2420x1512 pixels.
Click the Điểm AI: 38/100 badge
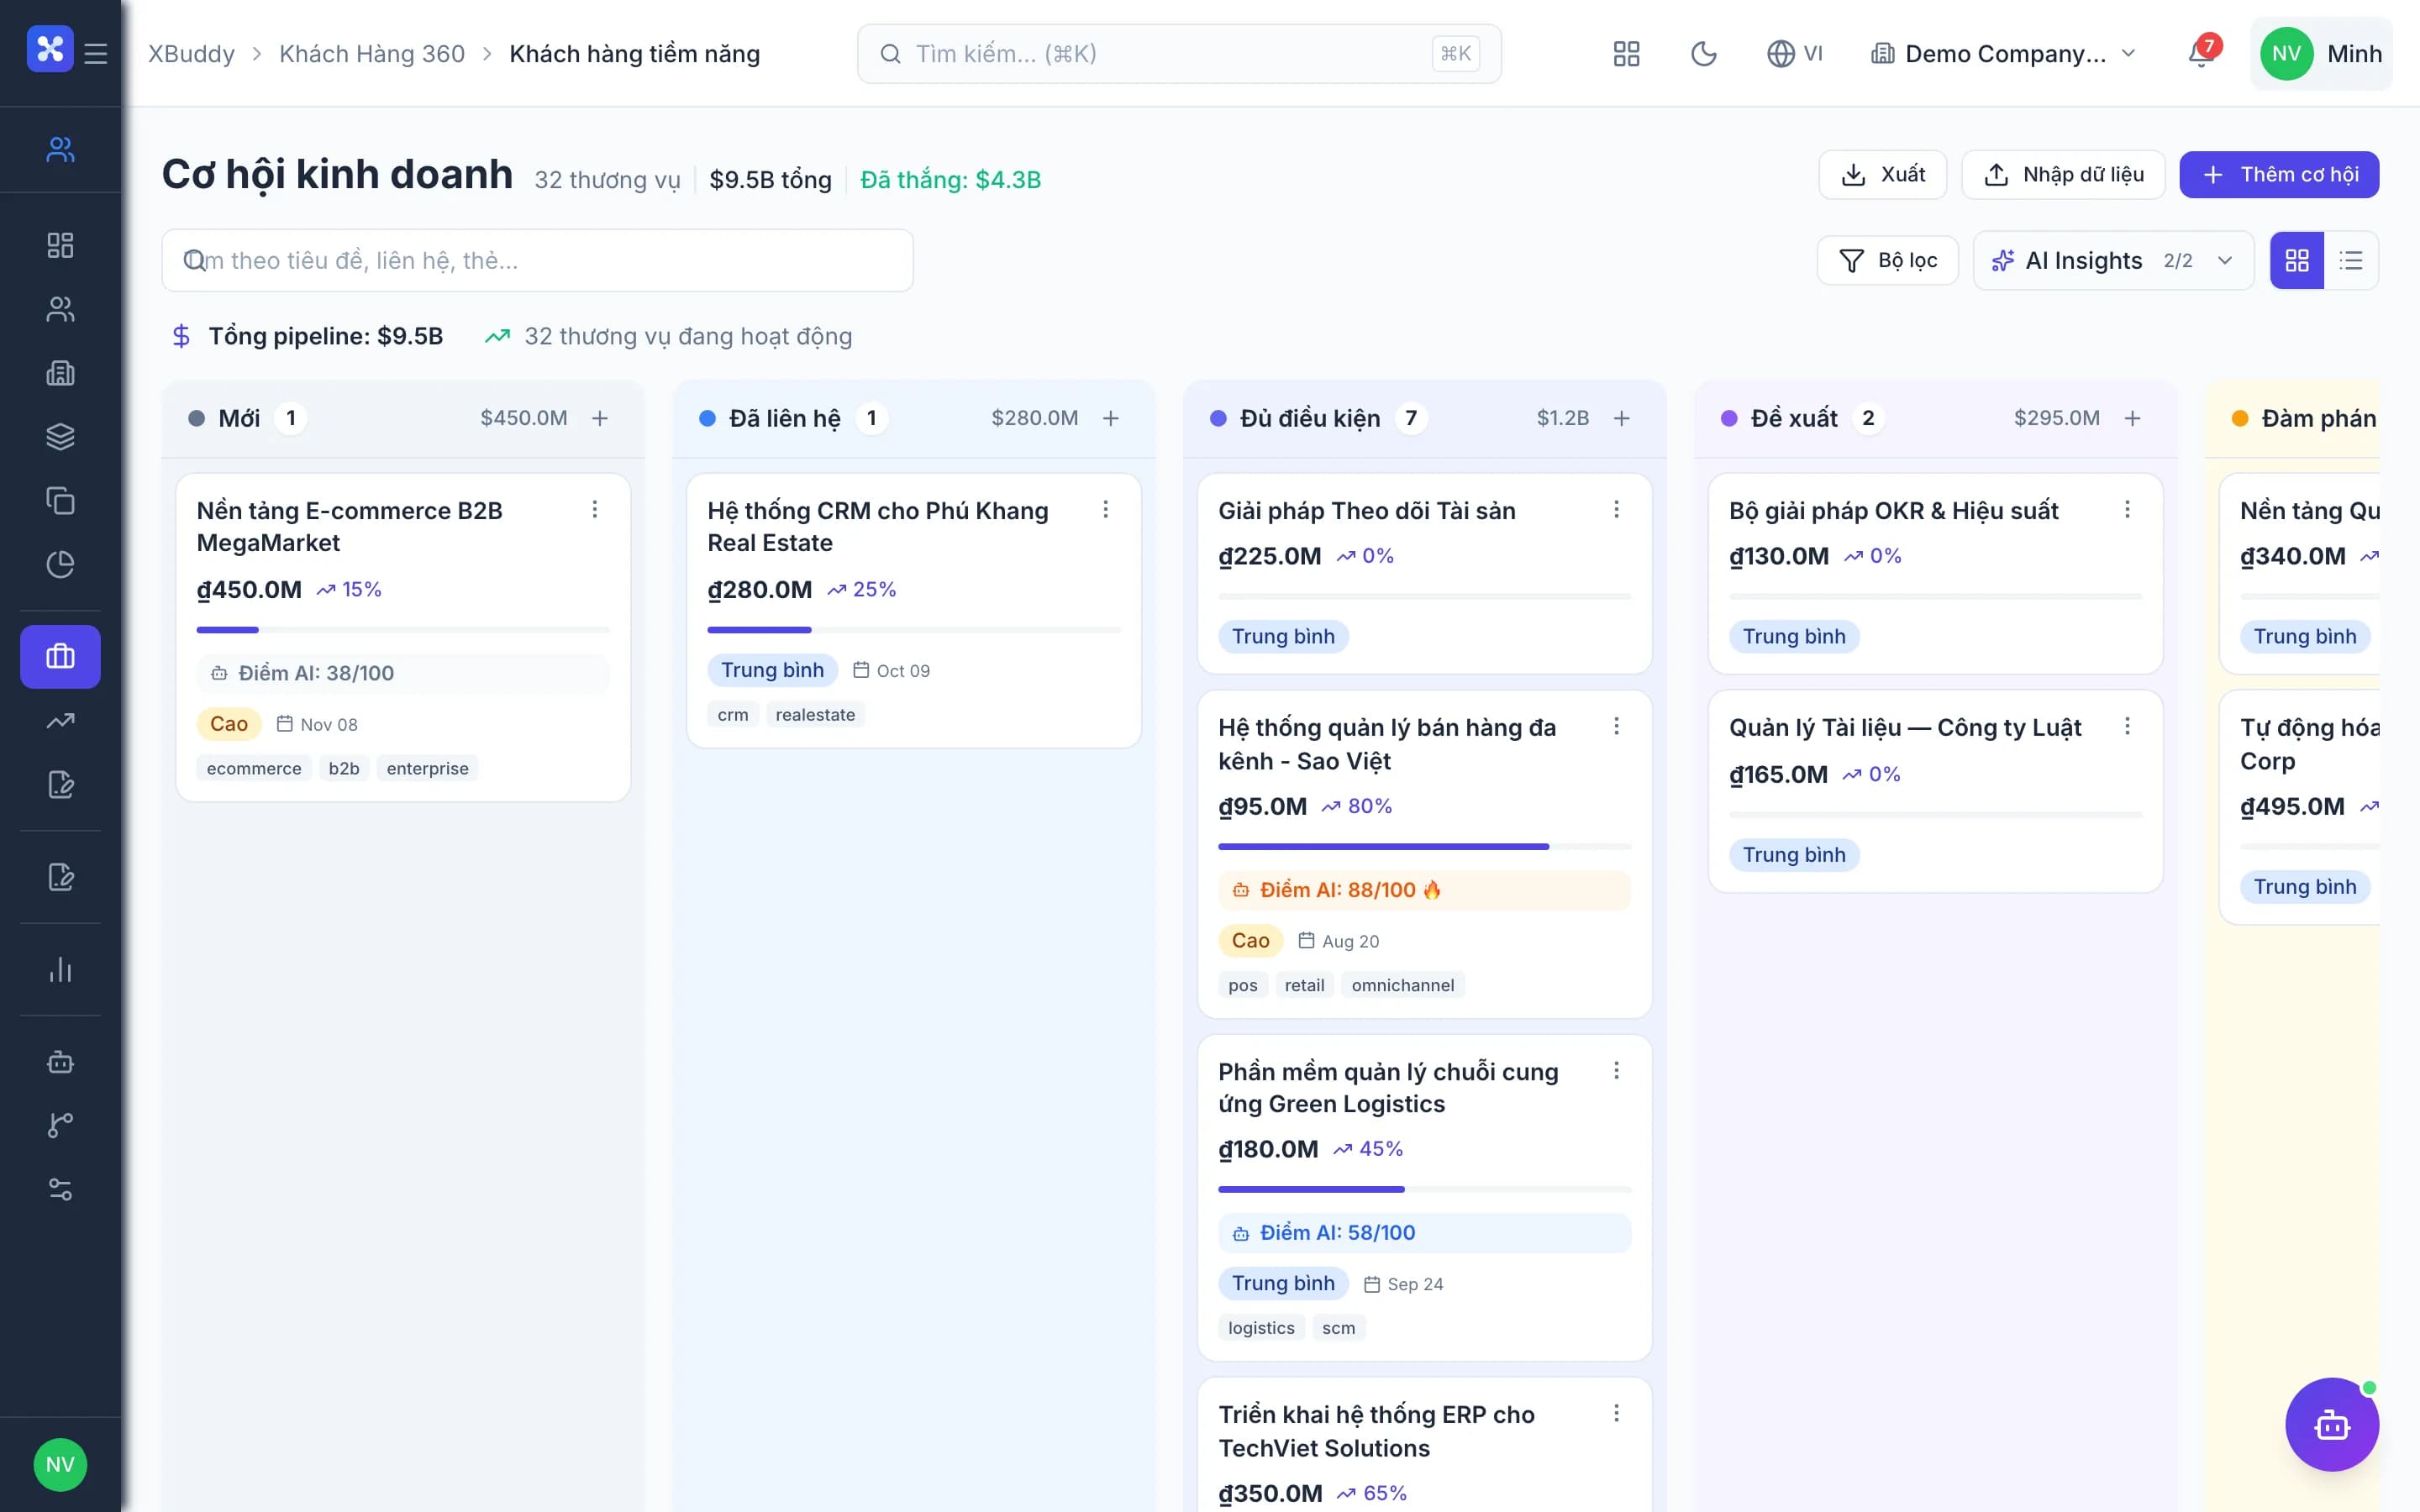coord(403,674)
